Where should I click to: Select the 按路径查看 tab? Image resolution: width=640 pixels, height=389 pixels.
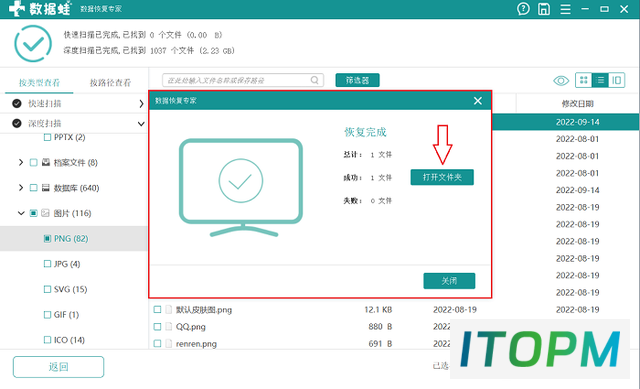coord(110,83)
